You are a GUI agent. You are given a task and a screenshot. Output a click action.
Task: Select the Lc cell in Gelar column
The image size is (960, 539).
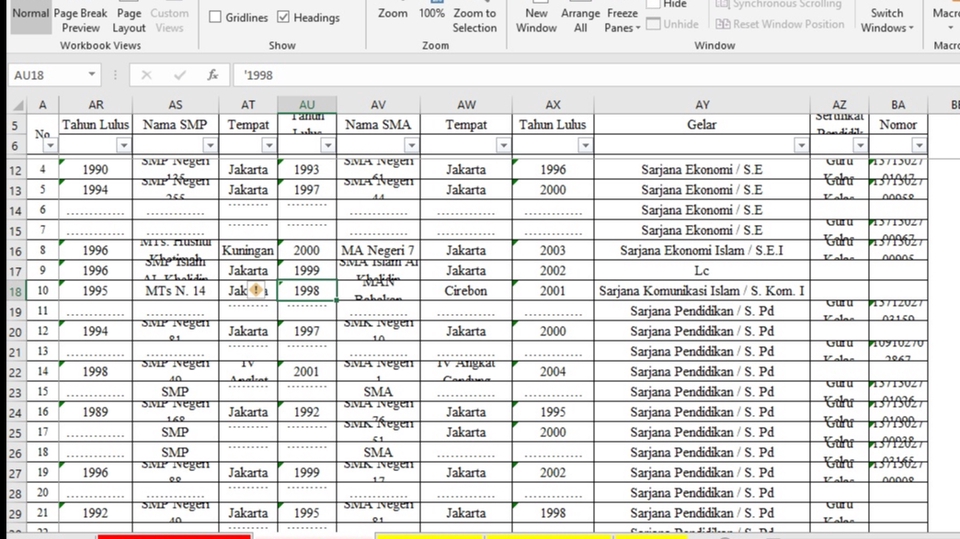[702, 271]
